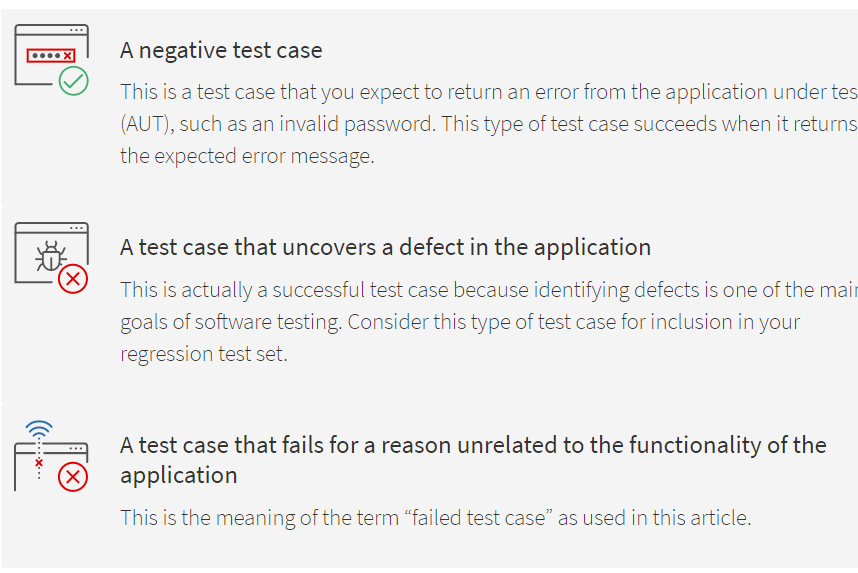Select heading about uncovering a defect

pyautogui.click(x=386, y=247)
